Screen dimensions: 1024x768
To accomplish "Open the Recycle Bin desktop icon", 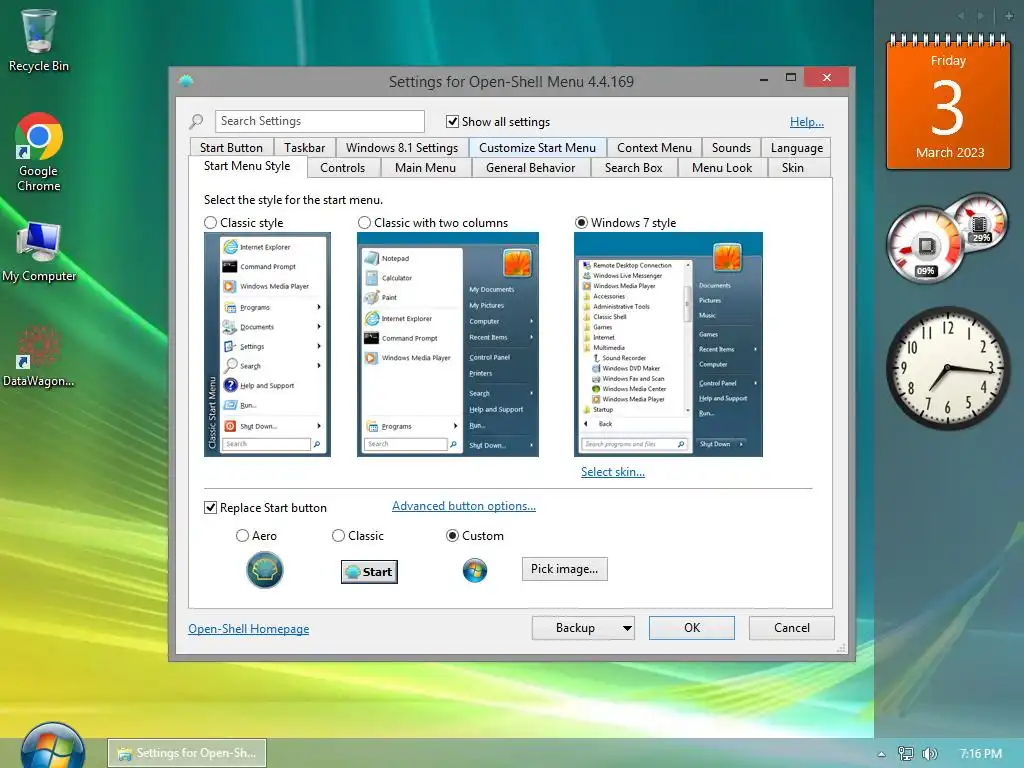I will coord(39,40).
